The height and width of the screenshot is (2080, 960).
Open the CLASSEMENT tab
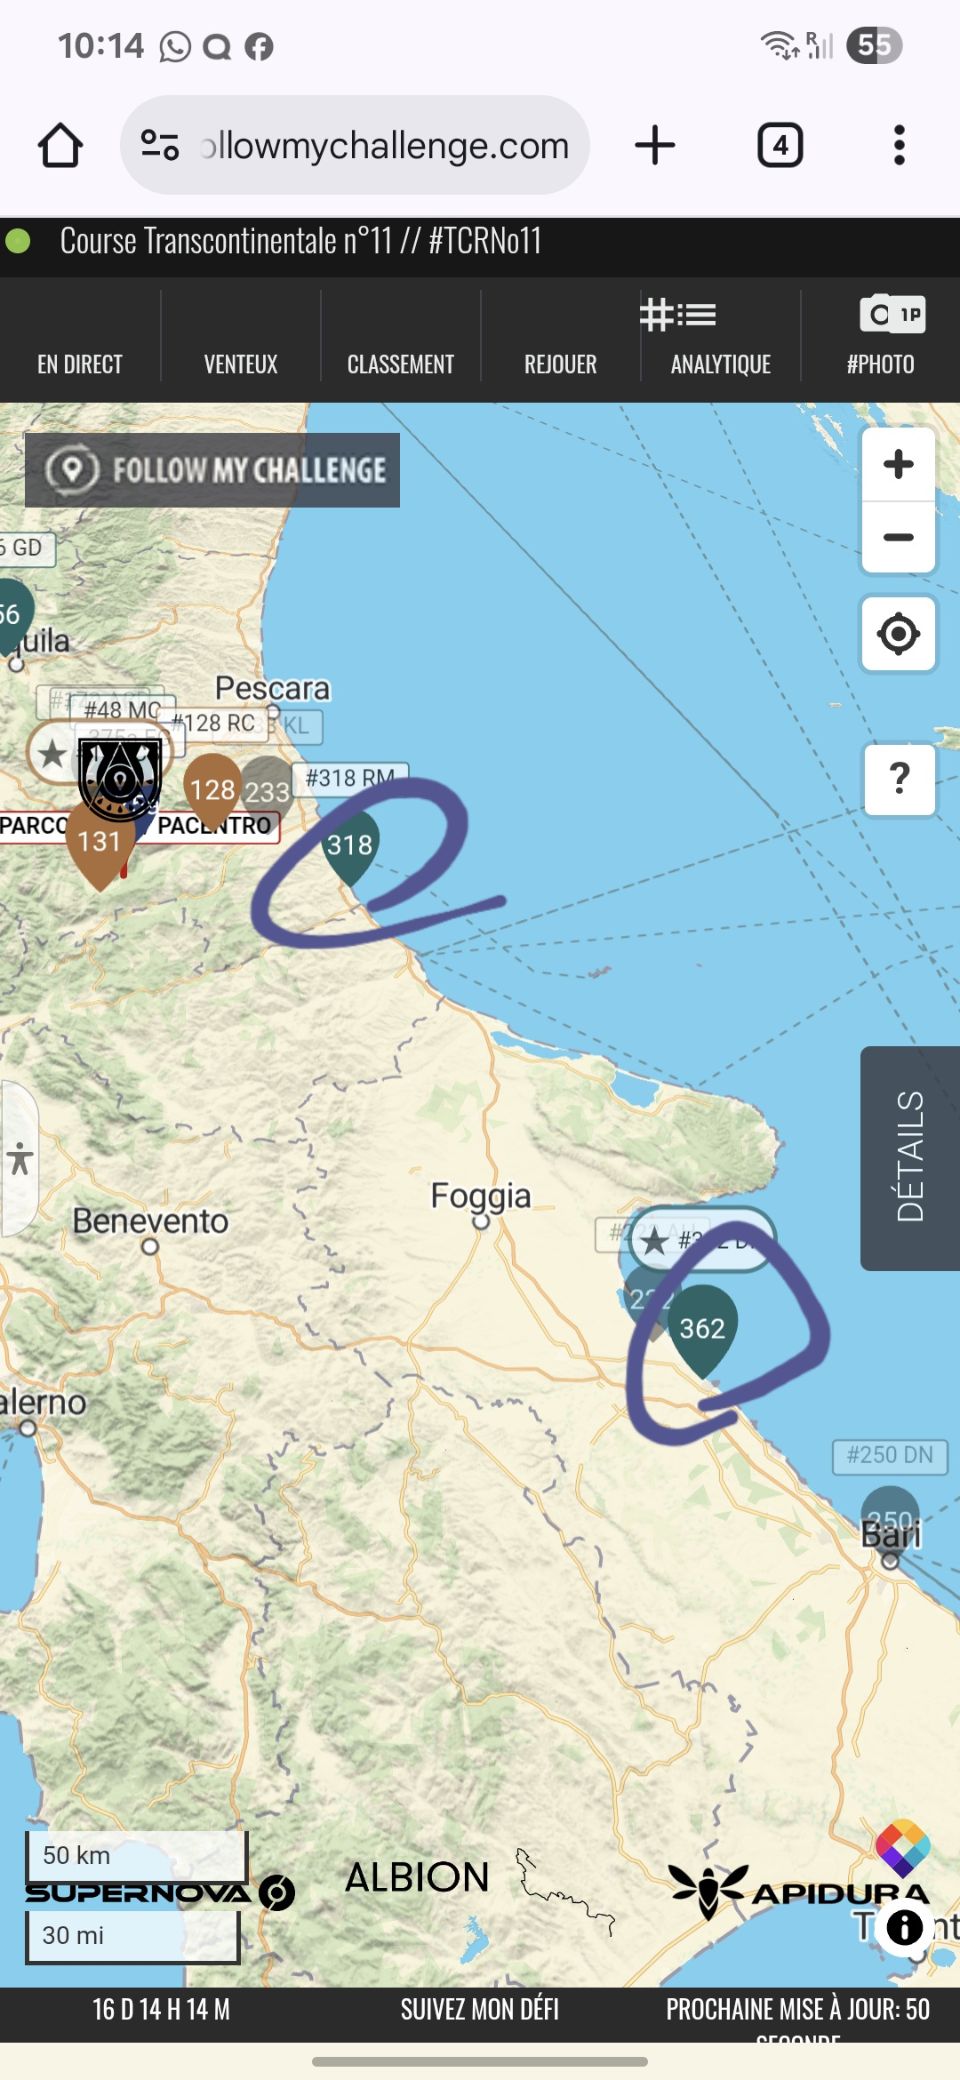(x=400, y=364)
